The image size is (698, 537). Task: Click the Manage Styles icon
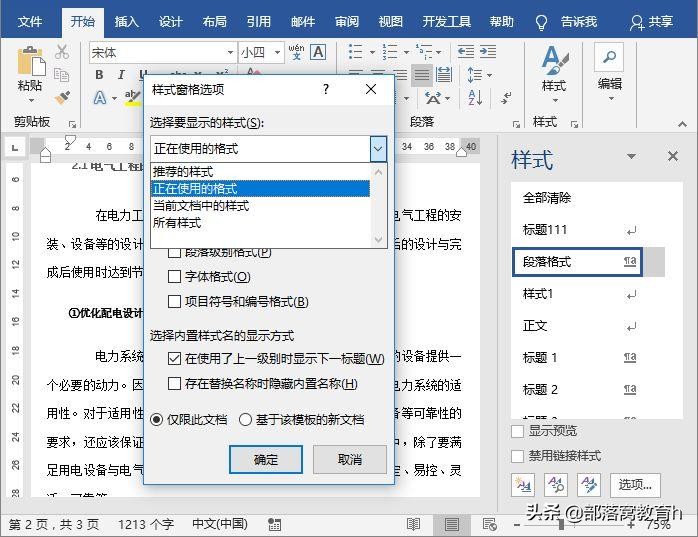pyautogui.click(x=589, y=485)
